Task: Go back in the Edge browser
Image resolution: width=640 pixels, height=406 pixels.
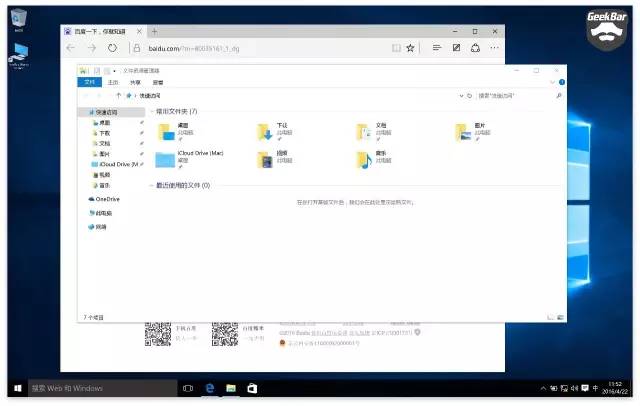Action: tap(71, 48)
